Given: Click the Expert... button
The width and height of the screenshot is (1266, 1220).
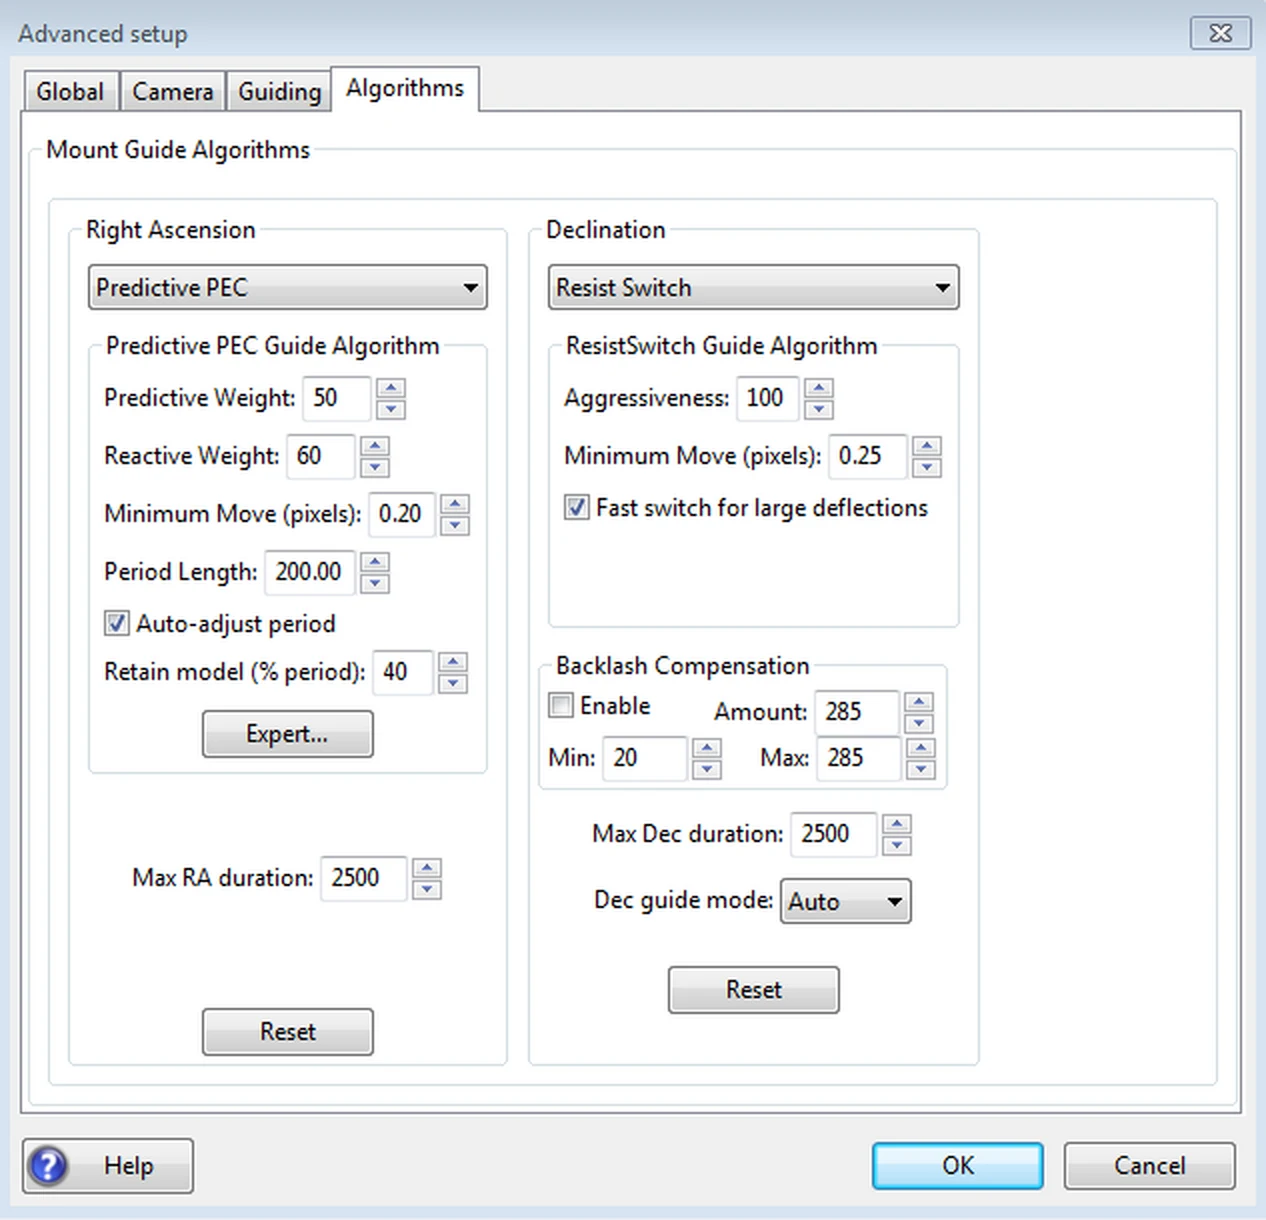Looking at the screenshot, I should tap(288, 734).
